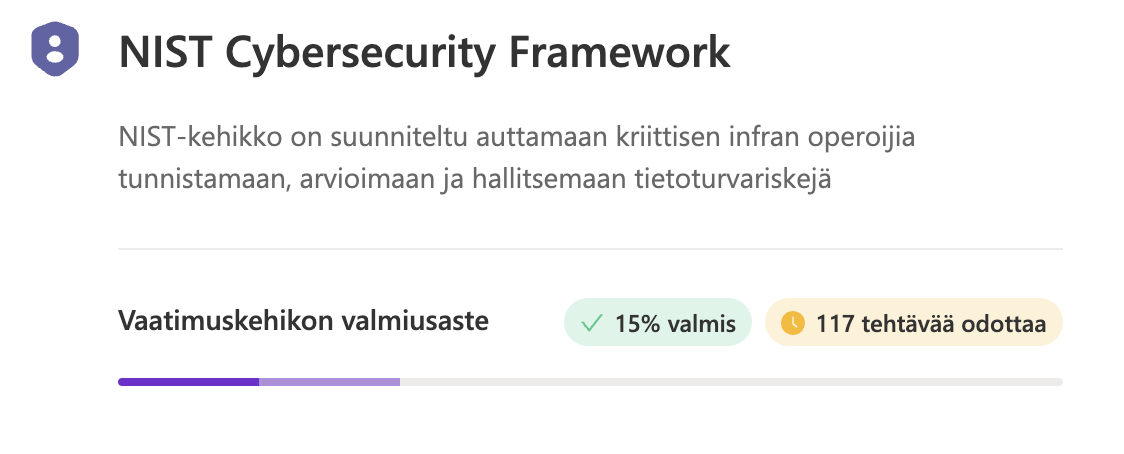Click the yellow clock icon
The image size is (1124, 454).
[793, 323]
